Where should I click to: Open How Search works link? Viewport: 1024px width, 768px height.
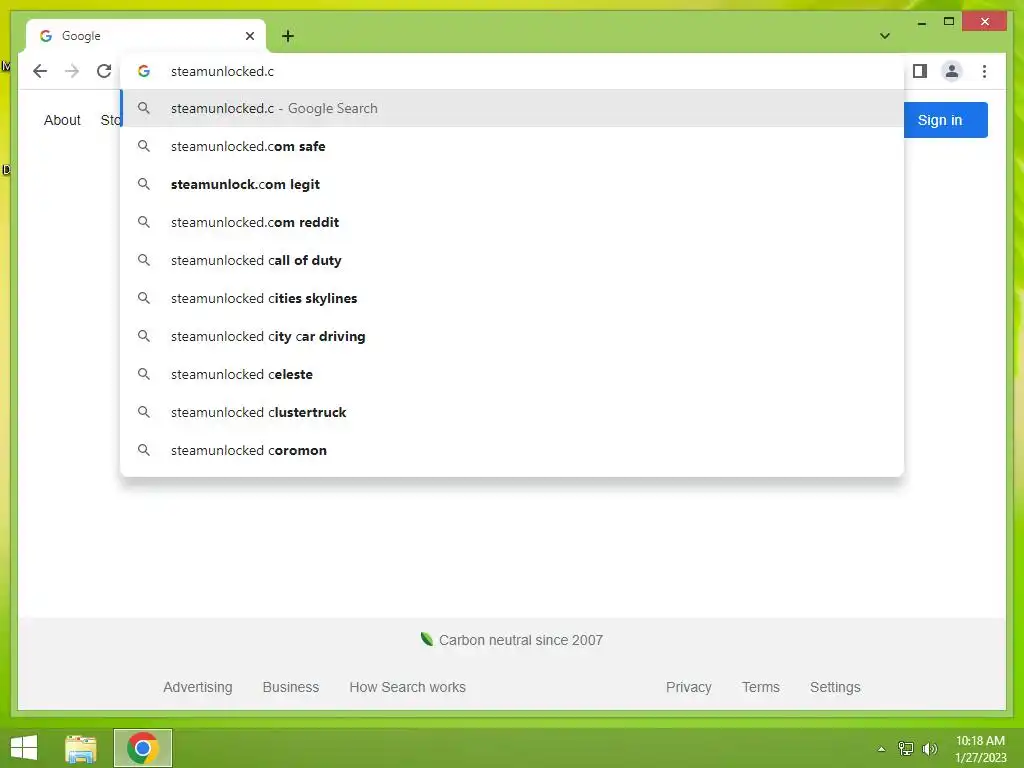pyautogui.click(x=408, y=687)
